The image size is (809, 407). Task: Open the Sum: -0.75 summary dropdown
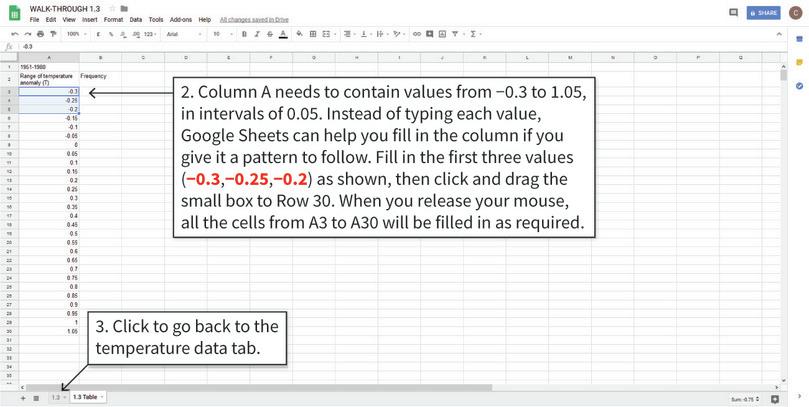[745, 399]
